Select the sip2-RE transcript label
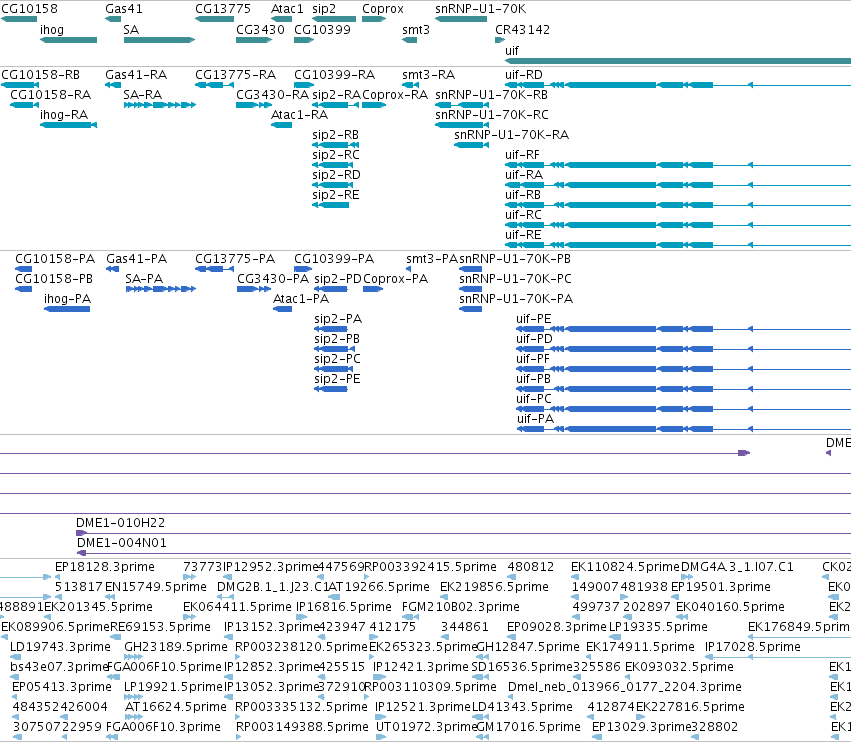Screen dimensions: 851x742 point(335,195)
